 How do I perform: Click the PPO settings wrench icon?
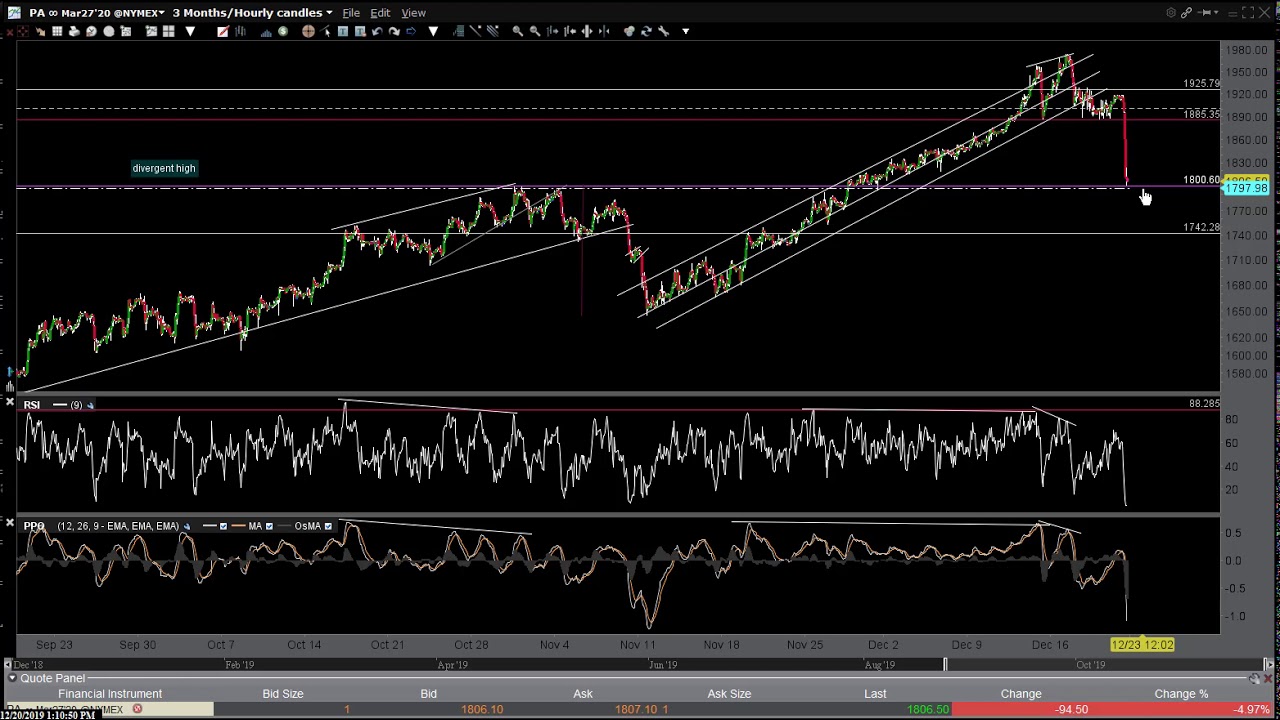click(186, 526)
